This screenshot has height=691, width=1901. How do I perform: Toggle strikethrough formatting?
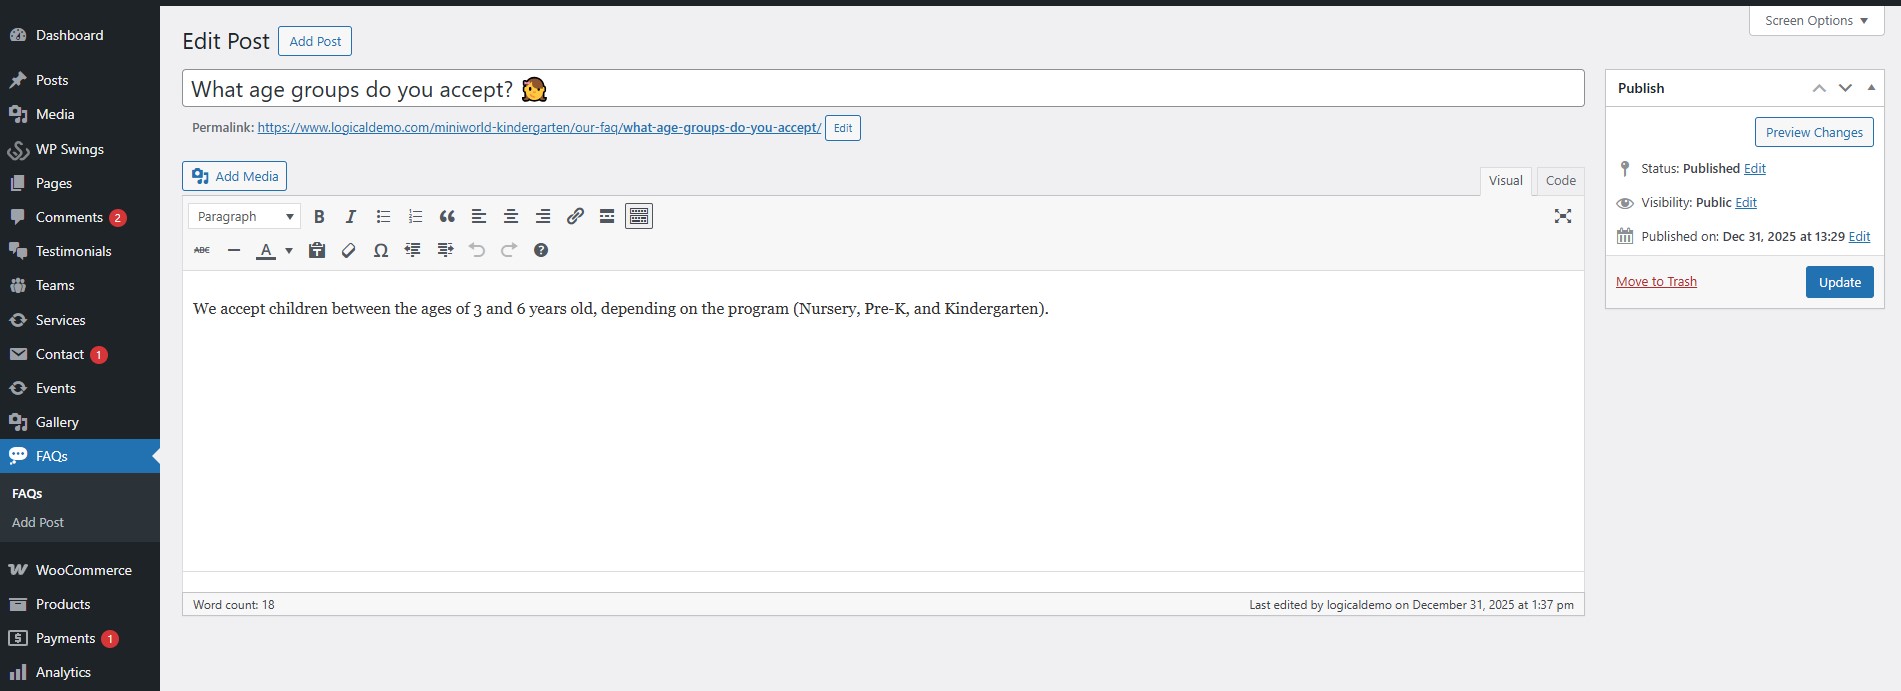click(202, 250)
